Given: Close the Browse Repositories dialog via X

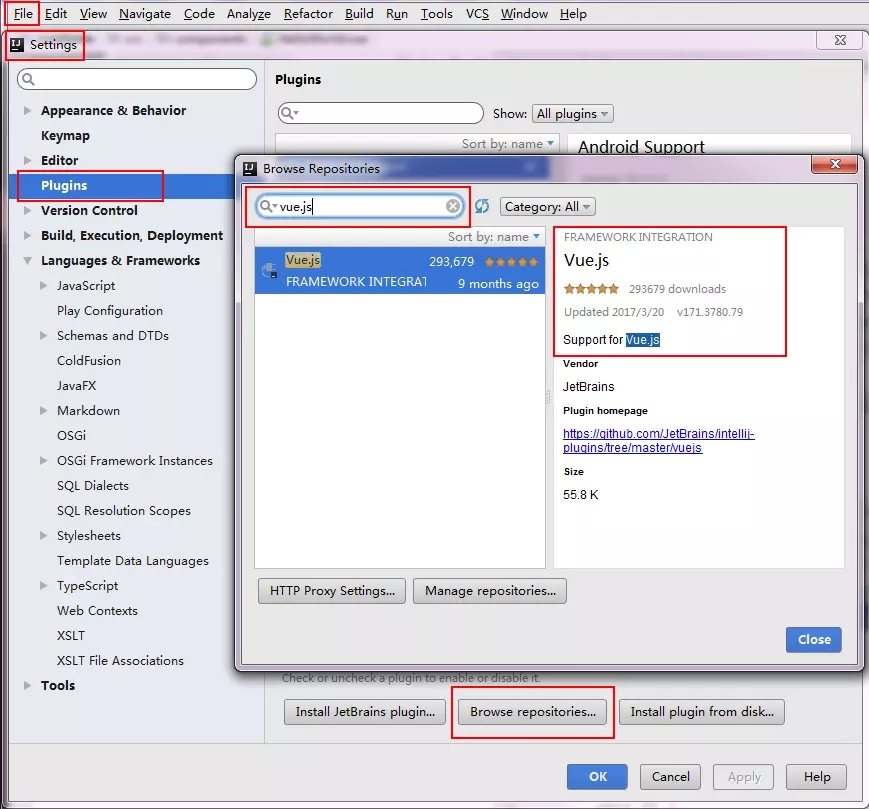Looking at the screenshot, I should (835, 164).
